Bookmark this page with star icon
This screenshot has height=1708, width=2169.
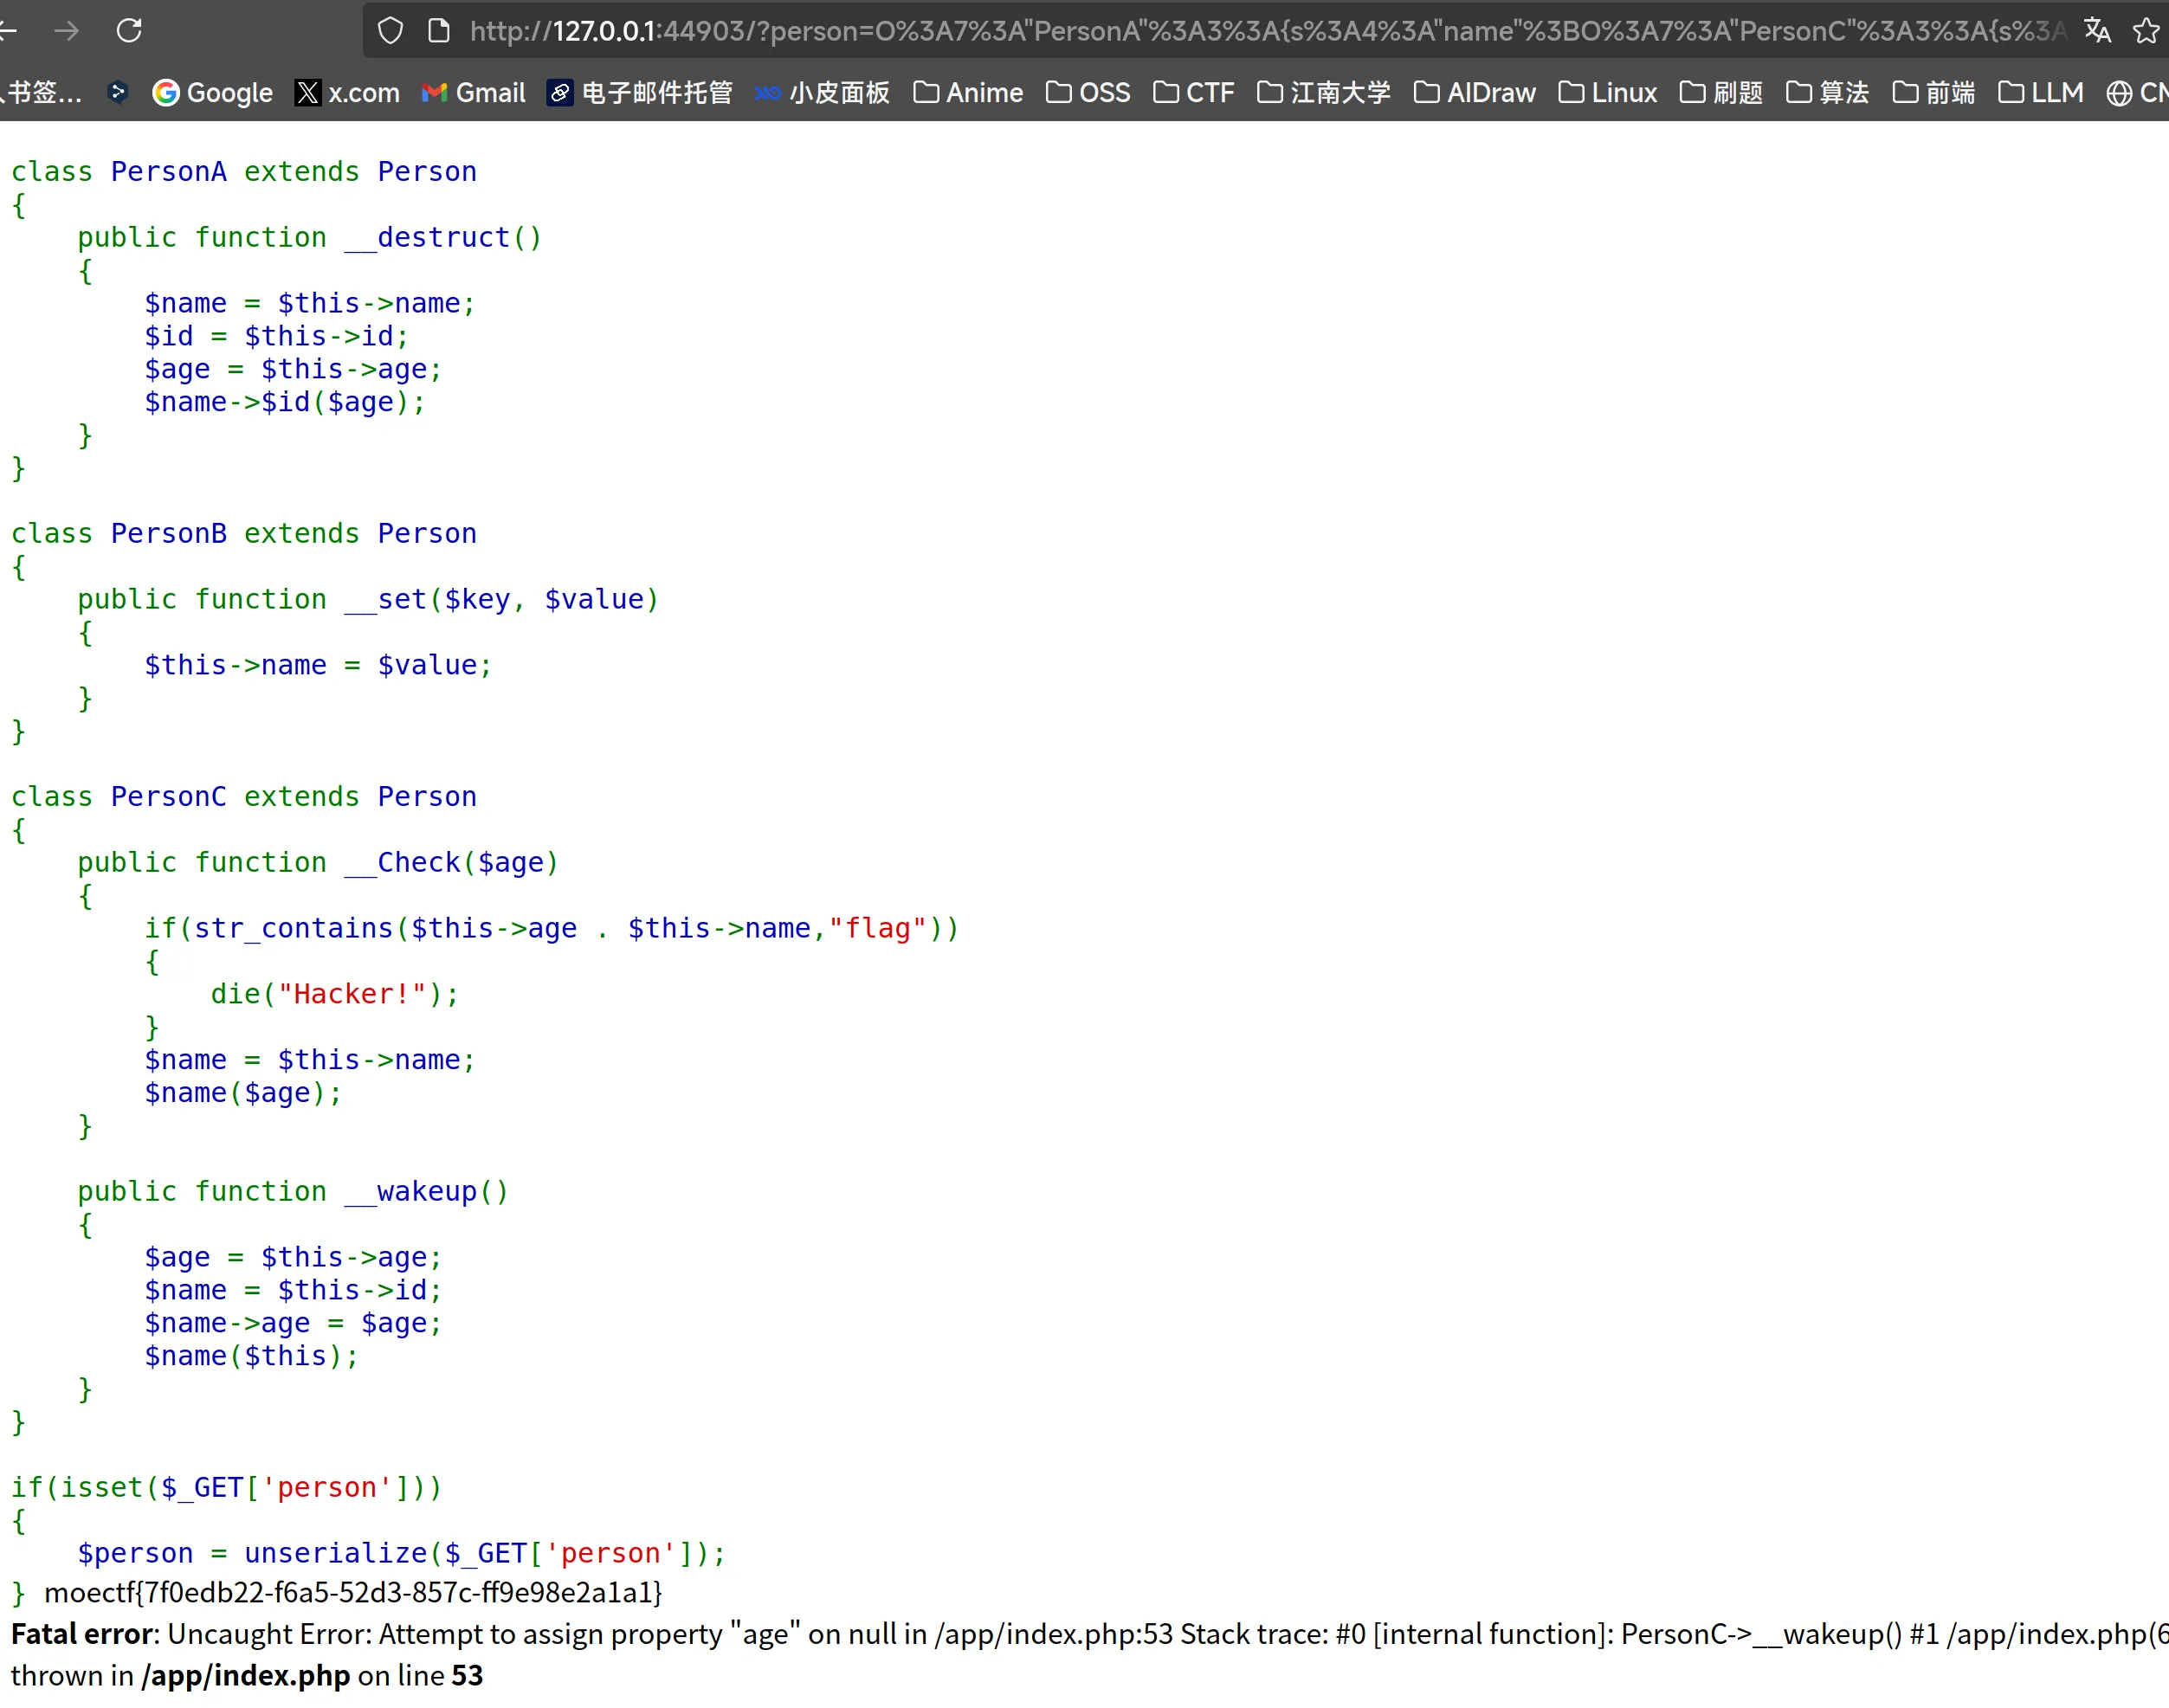click(2144, 31)
